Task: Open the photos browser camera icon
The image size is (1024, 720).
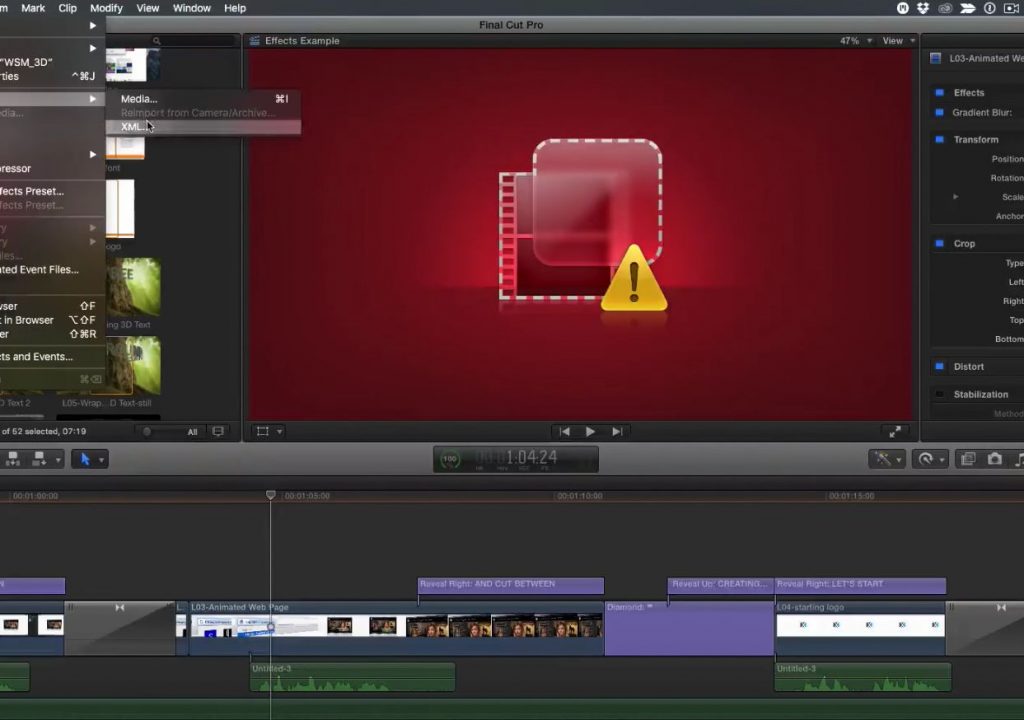Action: click(994, 459)
